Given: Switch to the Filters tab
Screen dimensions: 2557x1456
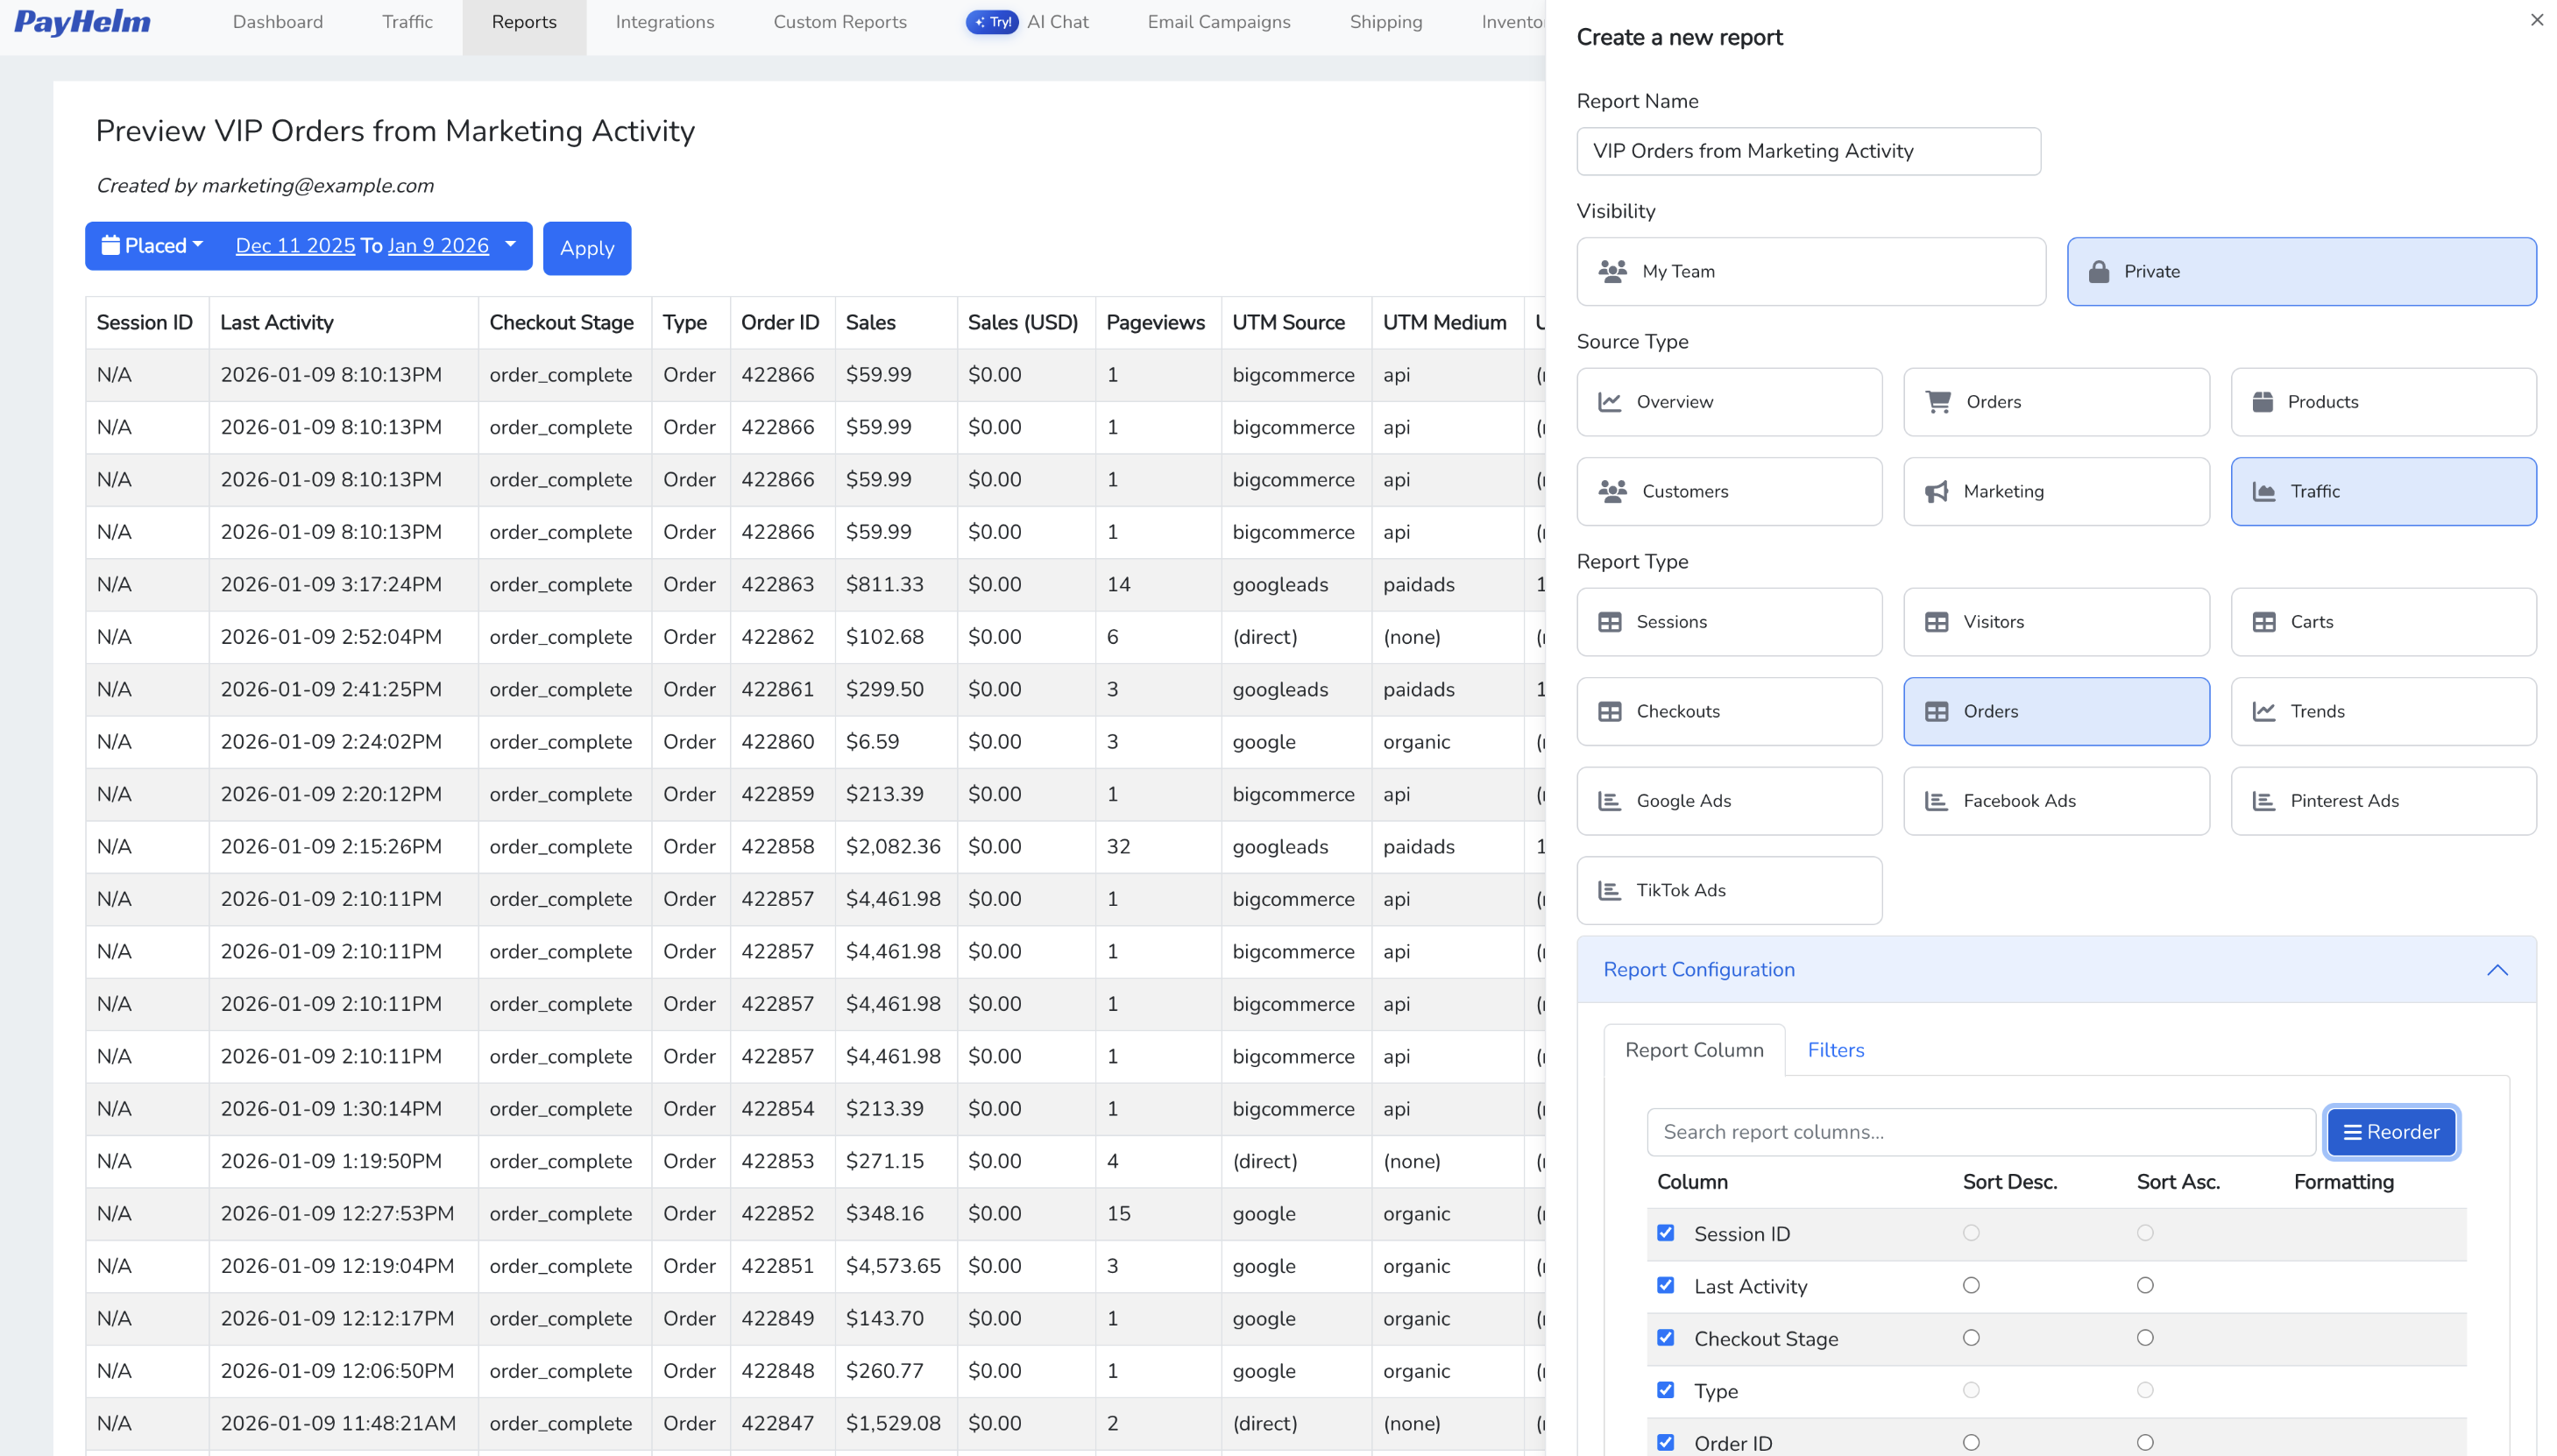Looking at the screenshot, I should (1835, 1049).
